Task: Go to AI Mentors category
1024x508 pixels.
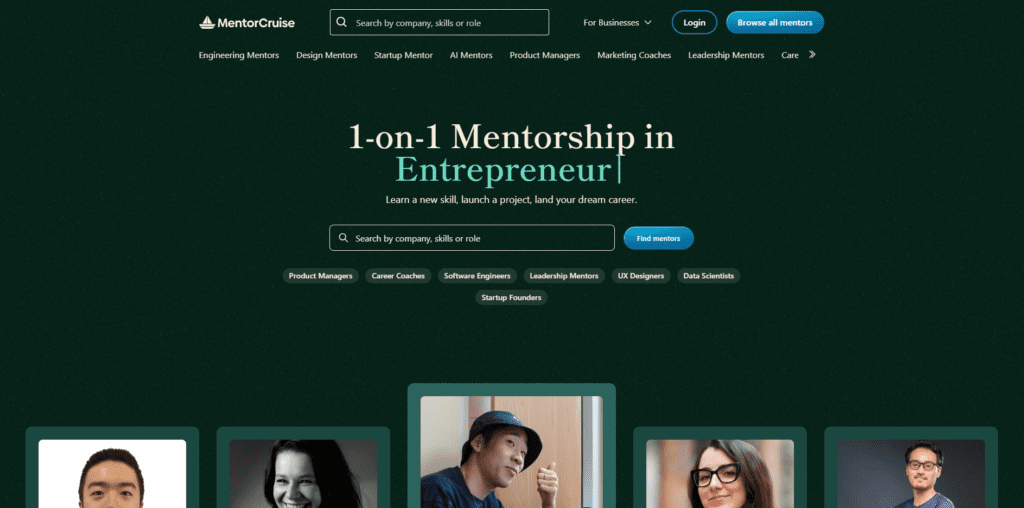Action: click(x=471, y=56)
